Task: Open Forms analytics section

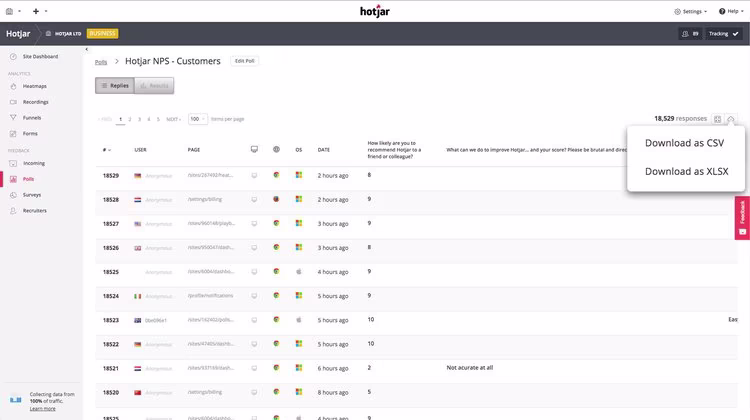Action: pos(30,133)
